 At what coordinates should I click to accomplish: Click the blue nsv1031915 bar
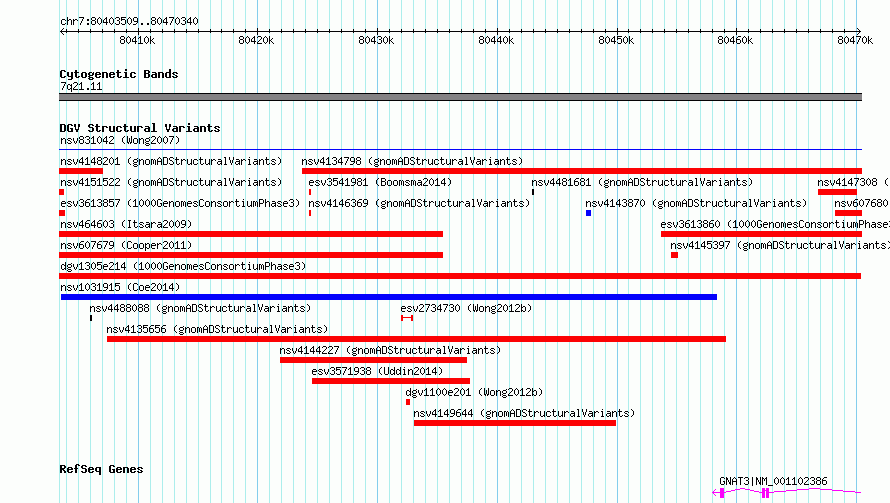(389, 297)
